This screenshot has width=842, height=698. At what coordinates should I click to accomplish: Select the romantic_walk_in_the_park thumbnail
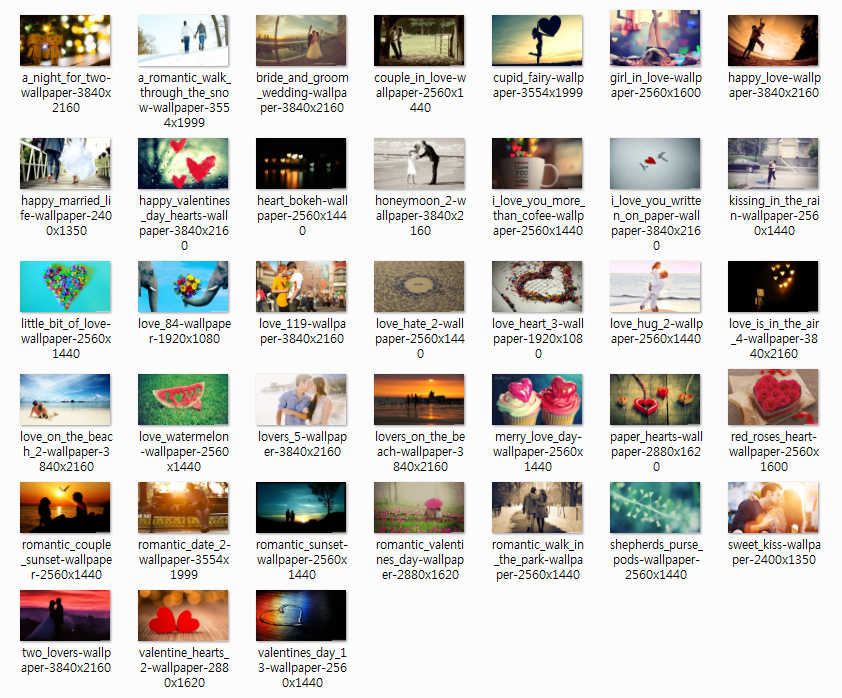[537, 507]
